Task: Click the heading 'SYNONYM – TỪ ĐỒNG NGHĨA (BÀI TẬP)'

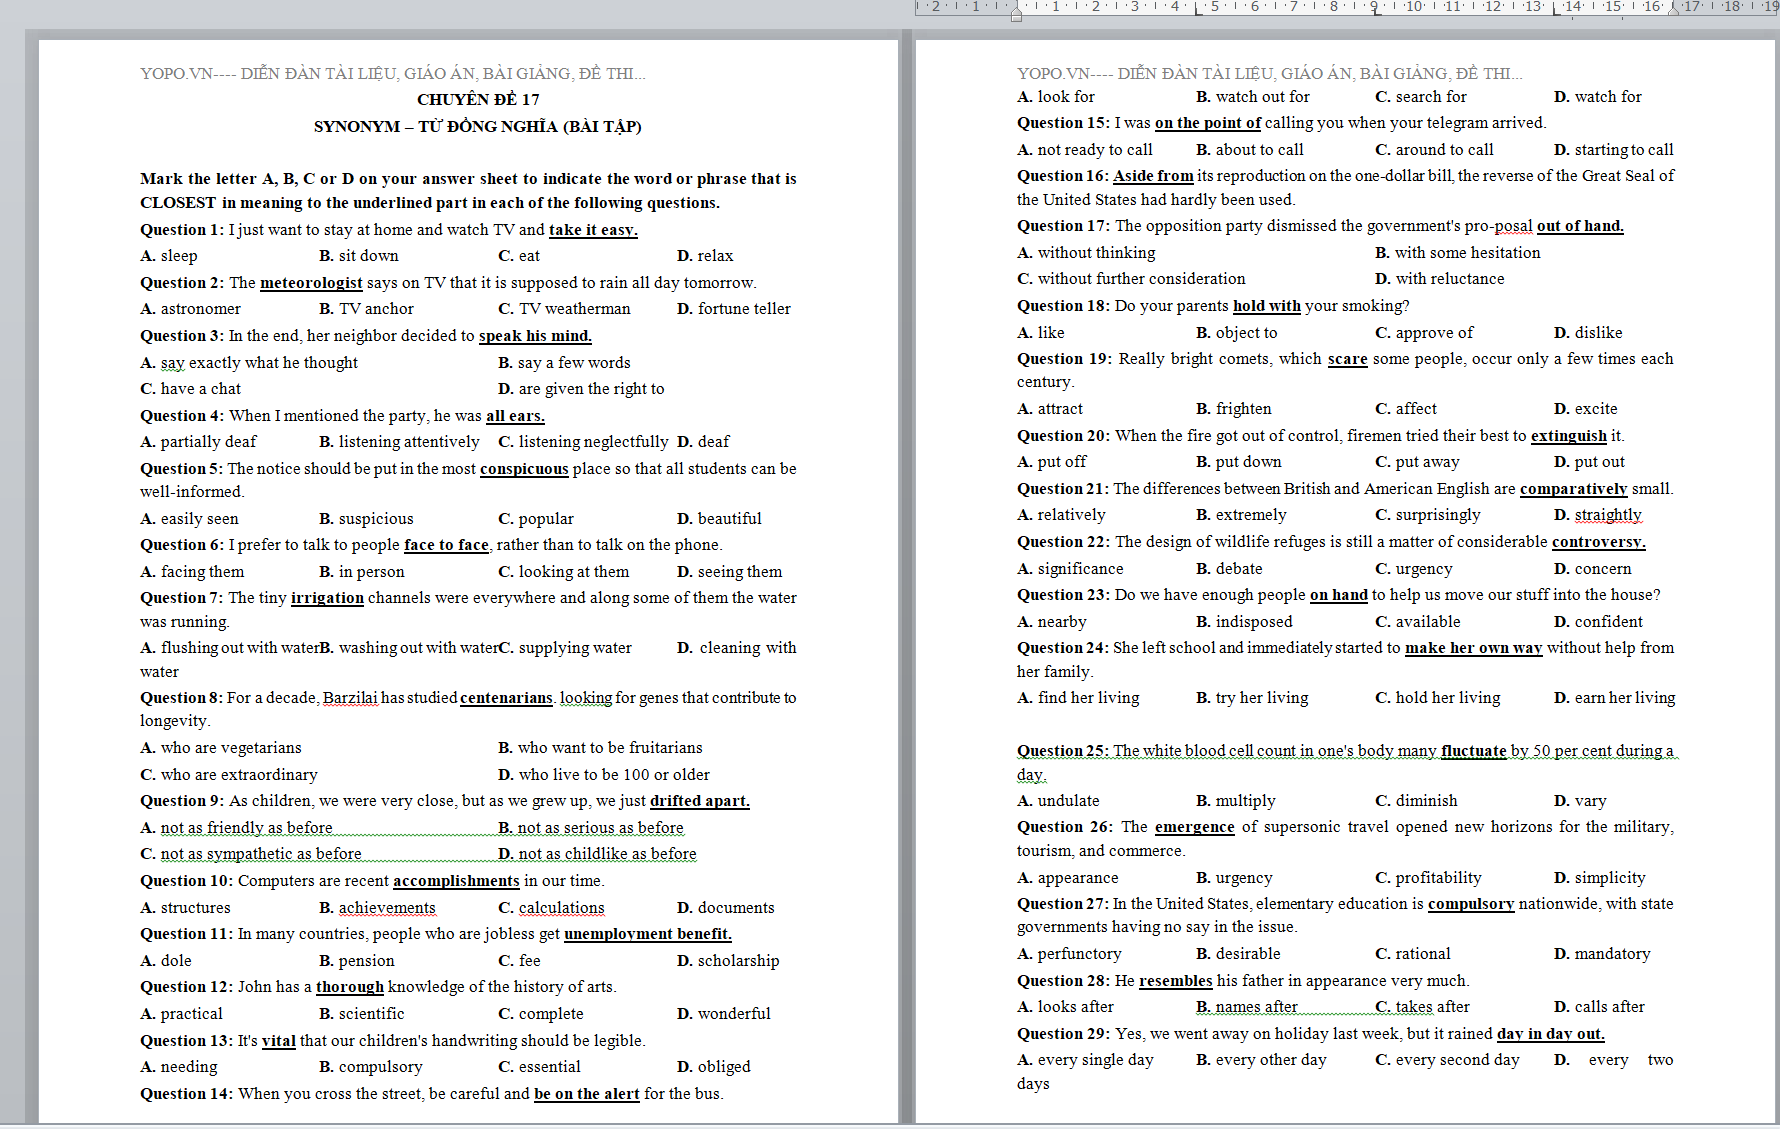Action: pos(478,126)
